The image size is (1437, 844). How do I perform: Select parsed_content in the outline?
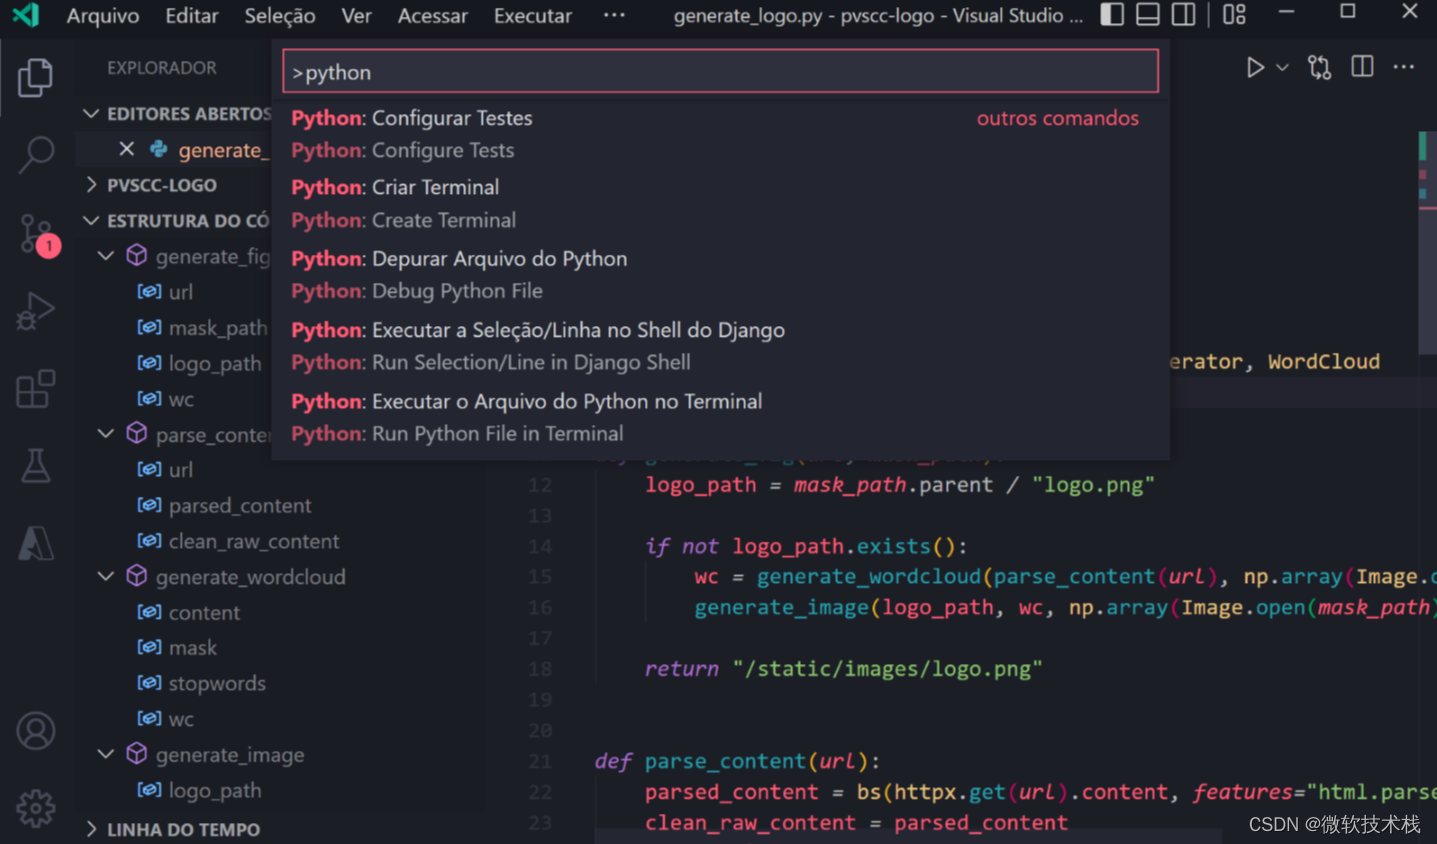(240, 505)
